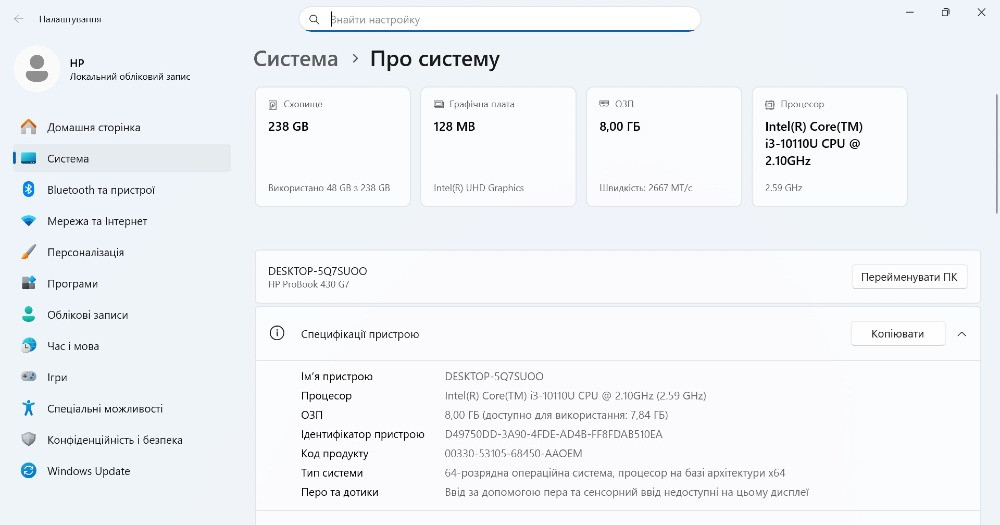Click the Windows Update sync icon
This screenshot has height=525, width=1000.
pos(29,471)
